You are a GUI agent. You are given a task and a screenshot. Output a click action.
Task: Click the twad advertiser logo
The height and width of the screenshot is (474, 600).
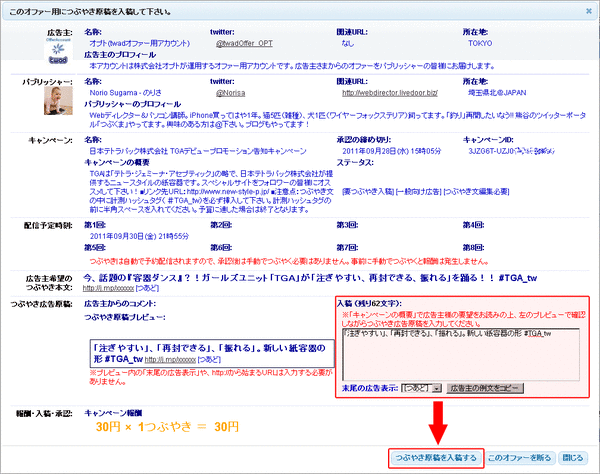(58, 53)
